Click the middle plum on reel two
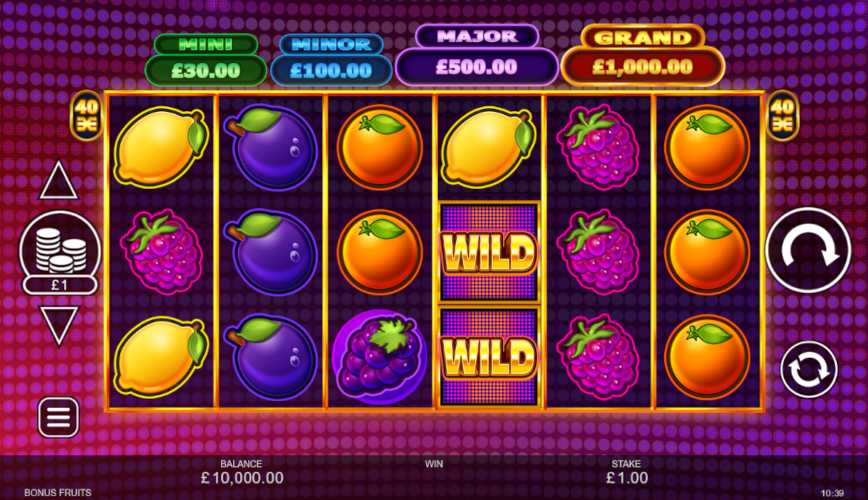868x500 pixels. click(x=271, y=252)
